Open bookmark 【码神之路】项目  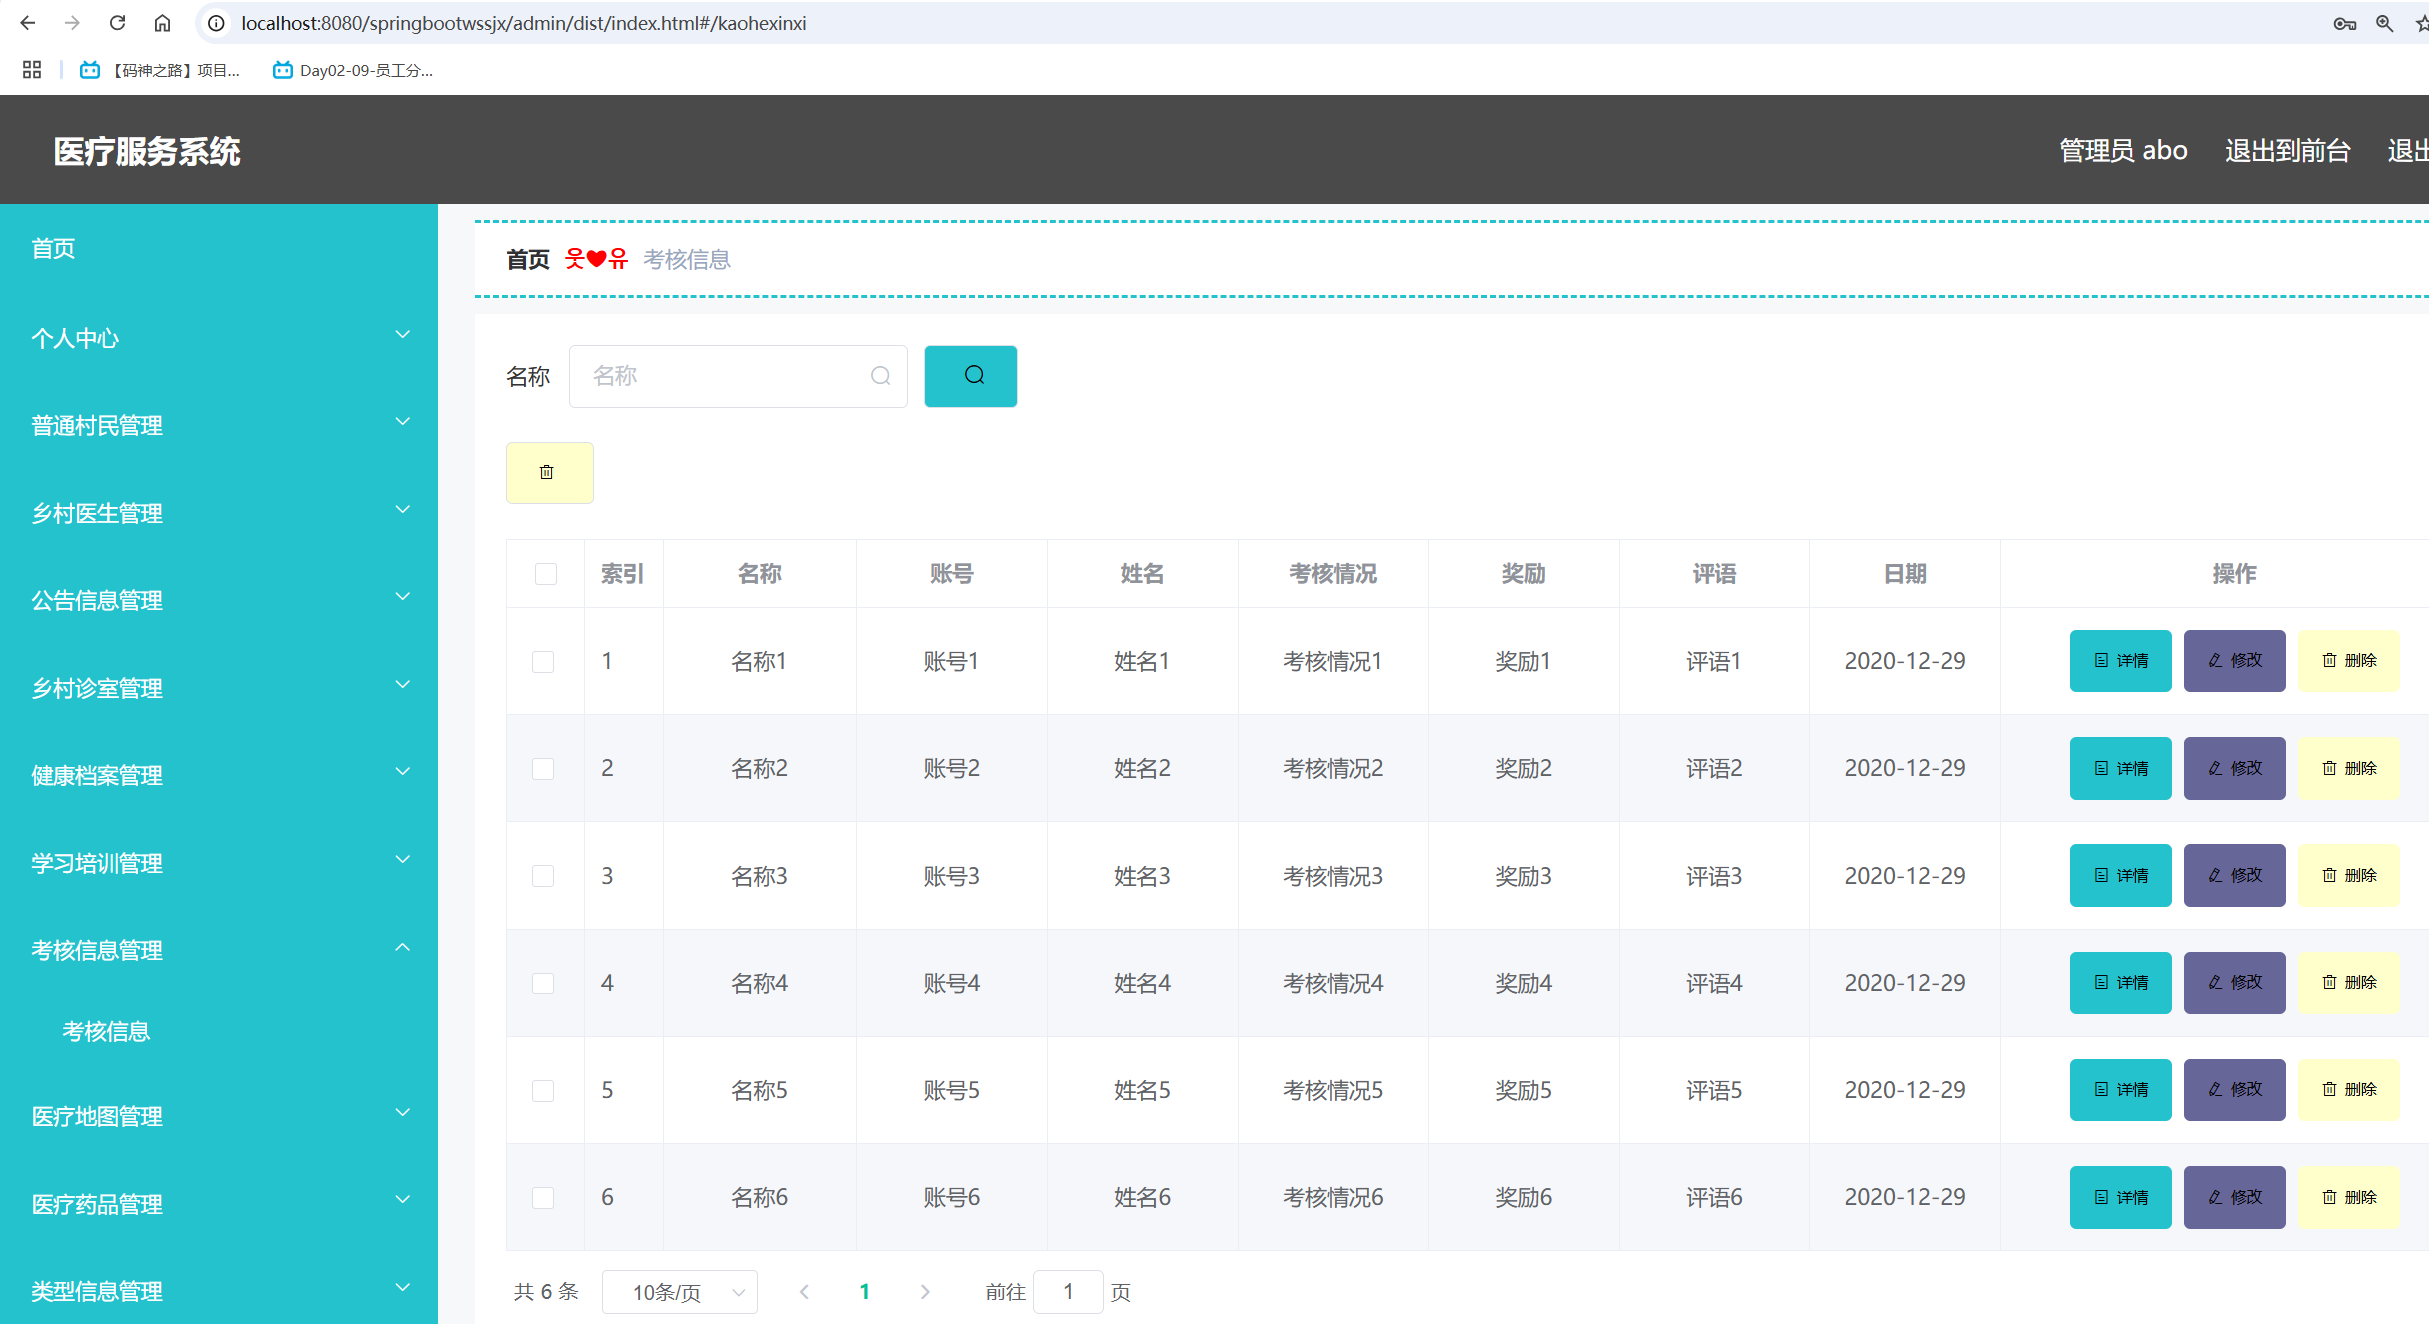160,70
